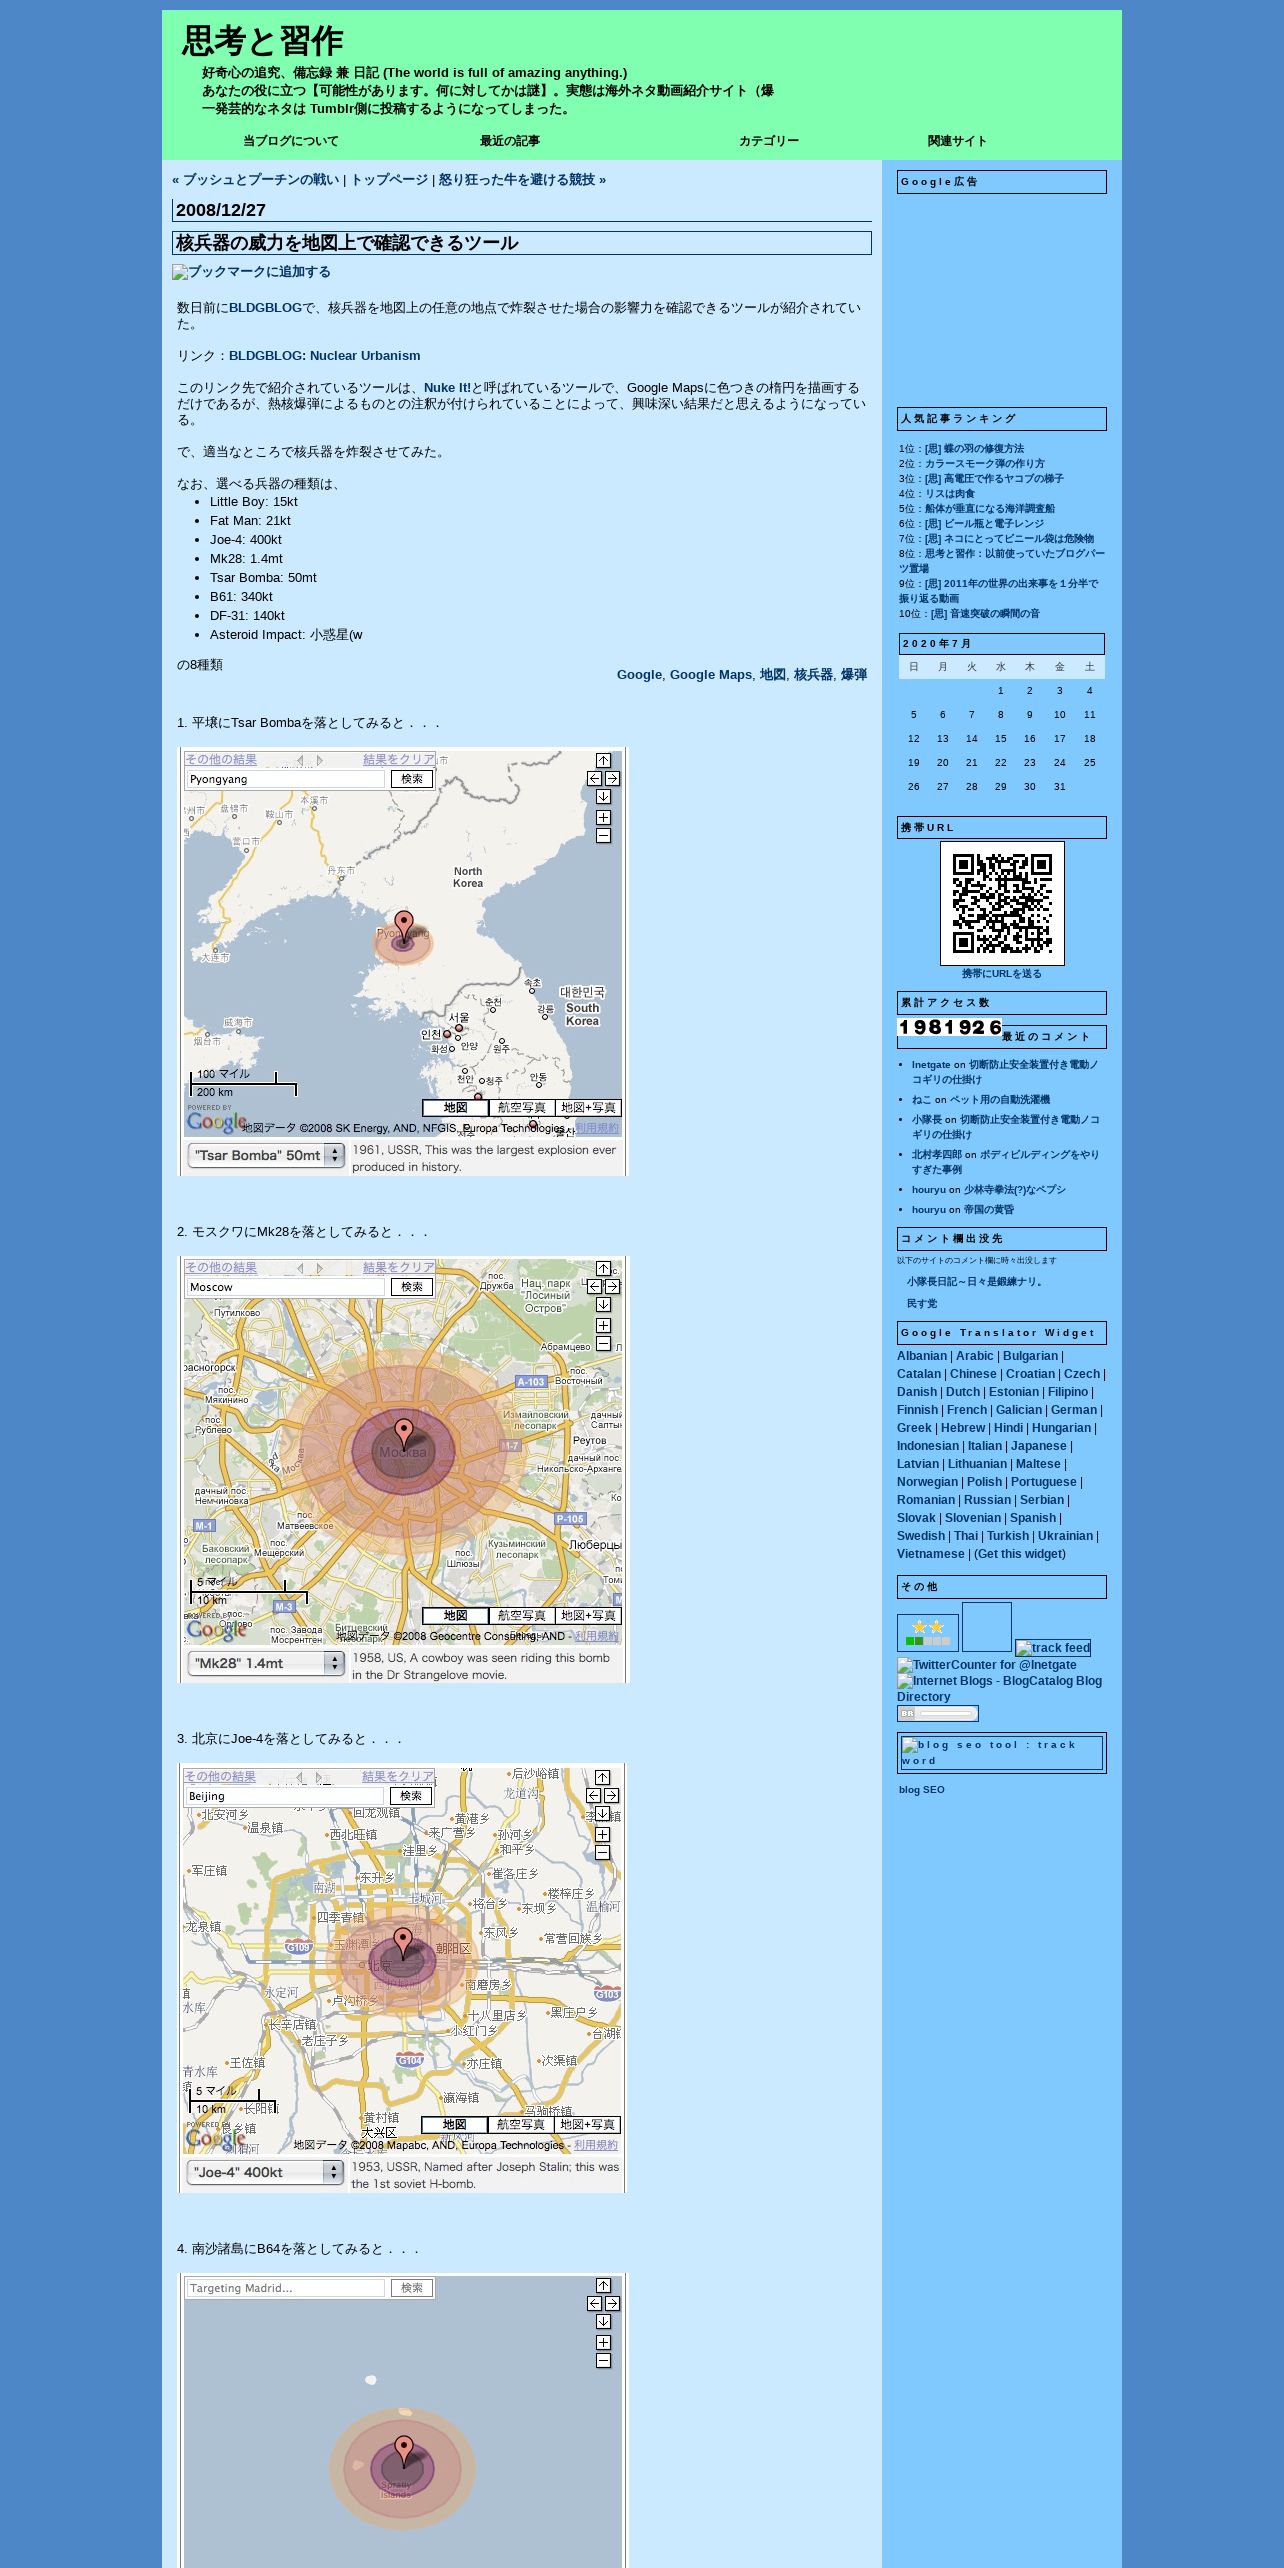Click その他の結果 on Beijing map
1284x2568 pixels.
point(220,1777)
